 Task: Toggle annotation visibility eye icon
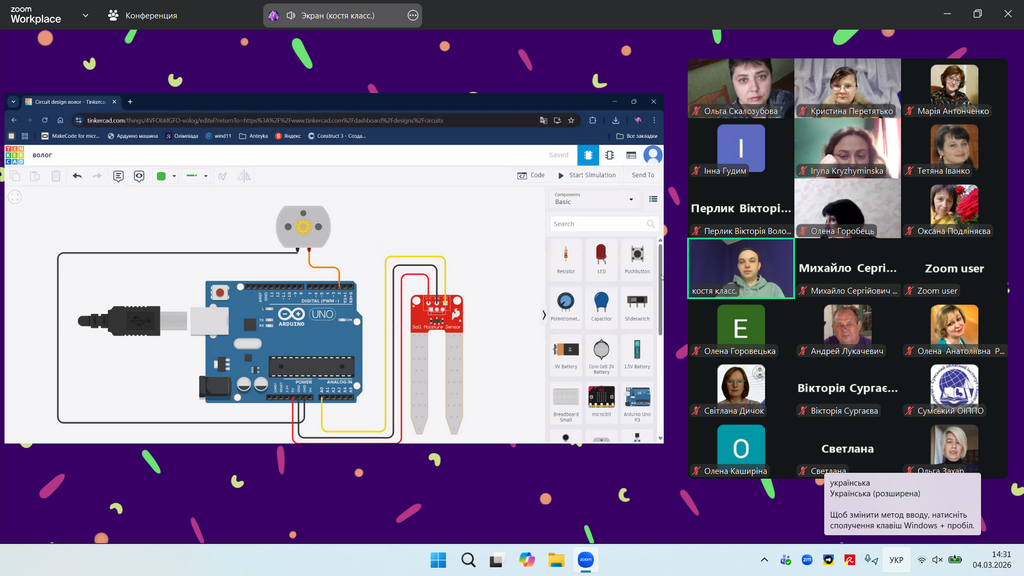coord(139,176)
